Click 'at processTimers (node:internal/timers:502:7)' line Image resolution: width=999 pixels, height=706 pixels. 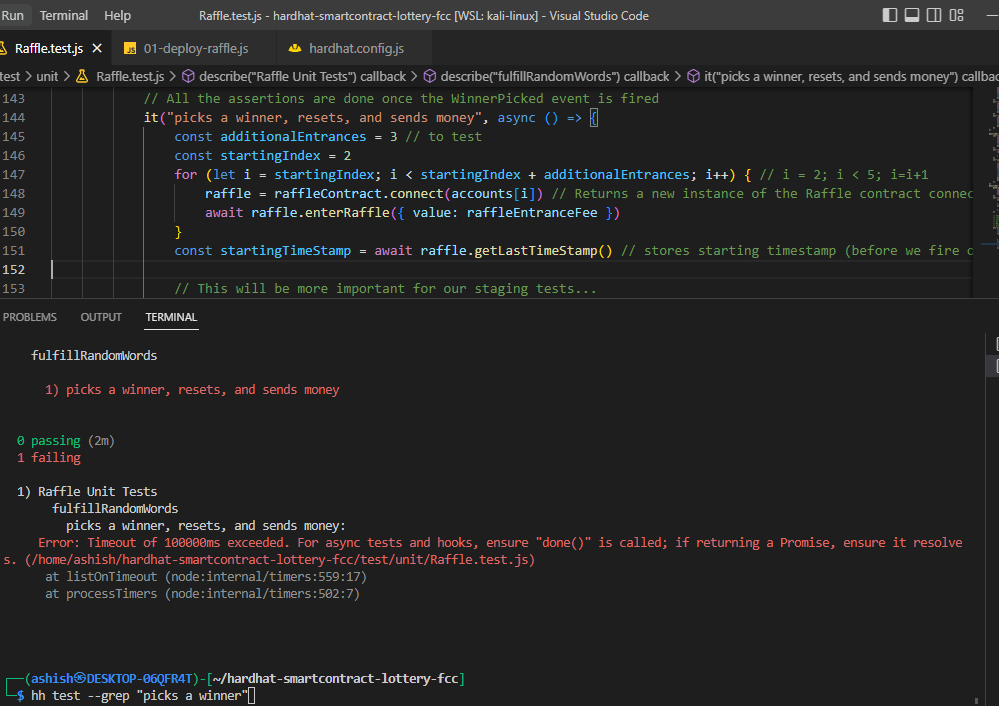coord(202,594)
